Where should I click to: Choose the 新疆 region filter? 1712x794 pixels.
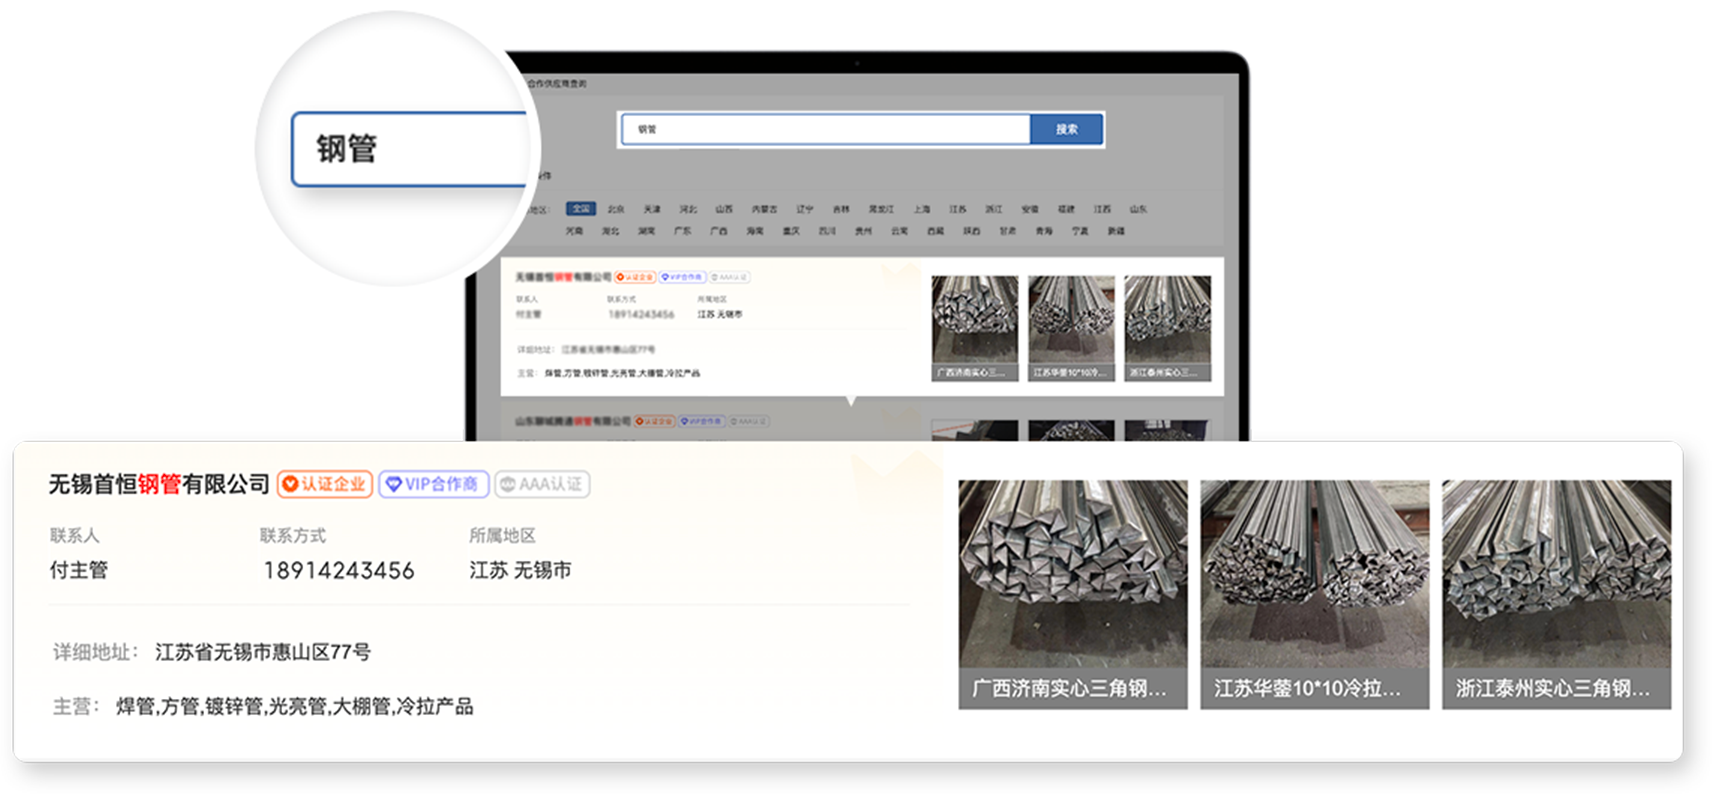click(1116, 231)
